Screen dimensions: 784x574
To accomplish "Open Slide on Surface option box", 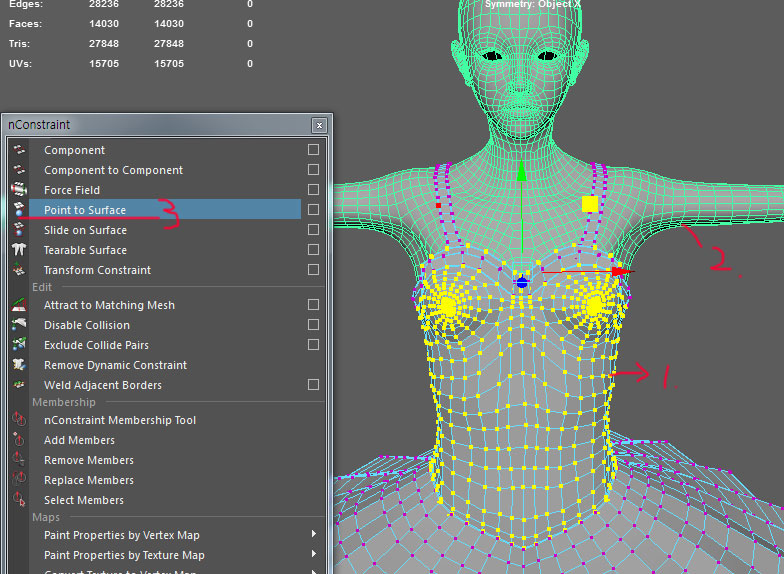I will click(314, 230).
